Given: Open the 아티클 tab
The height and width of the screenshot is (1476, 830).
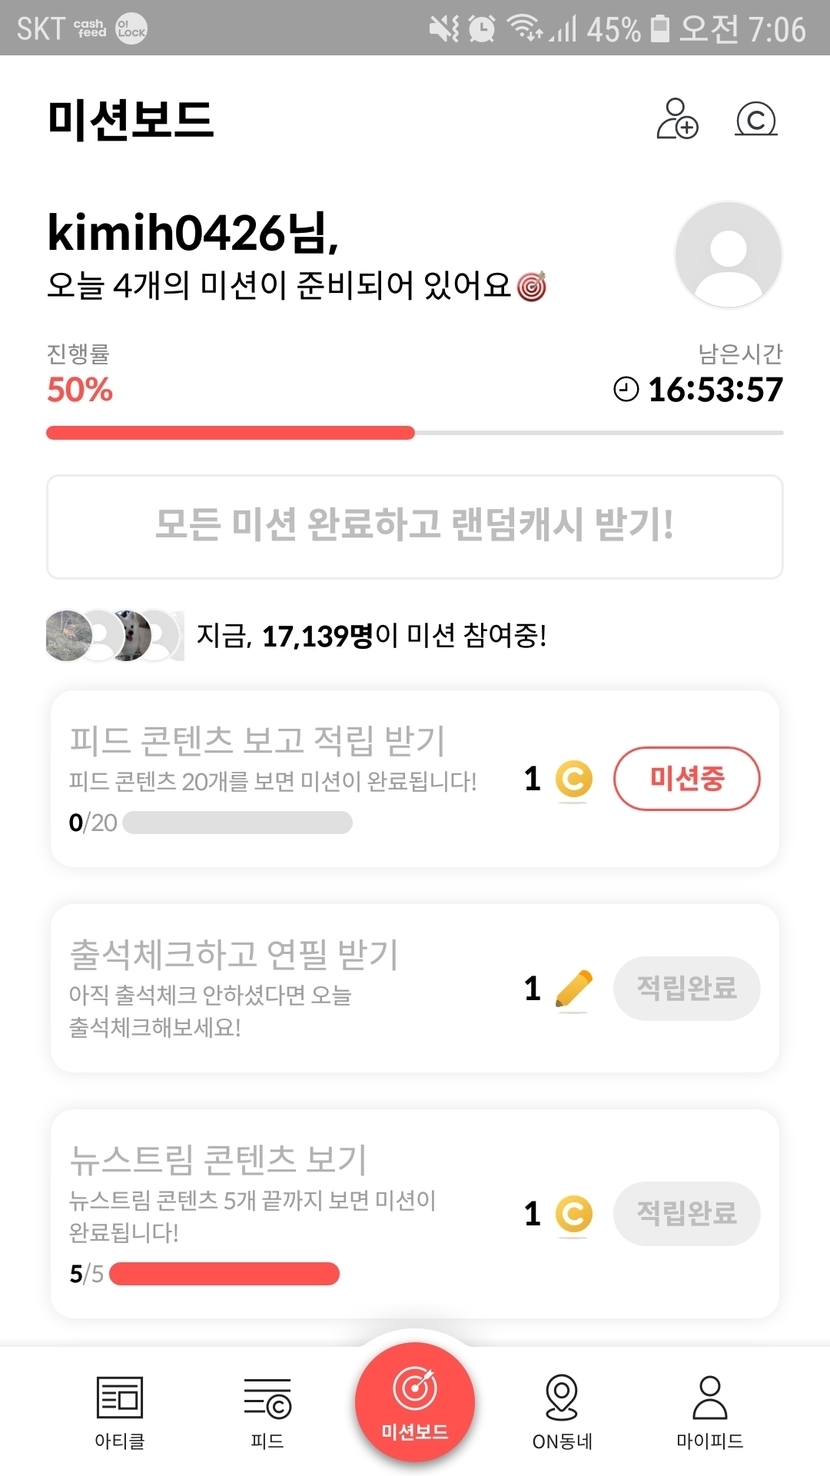Looking at the screenshot, I should pyautogui.click(x=119, y=1410).
